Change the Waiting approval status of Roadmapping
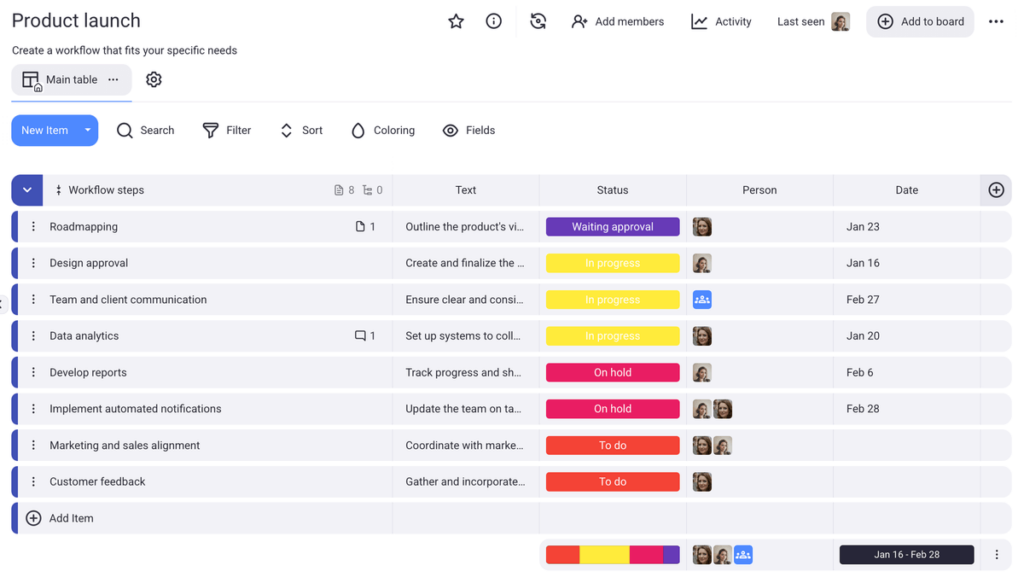 coord(612,226)
